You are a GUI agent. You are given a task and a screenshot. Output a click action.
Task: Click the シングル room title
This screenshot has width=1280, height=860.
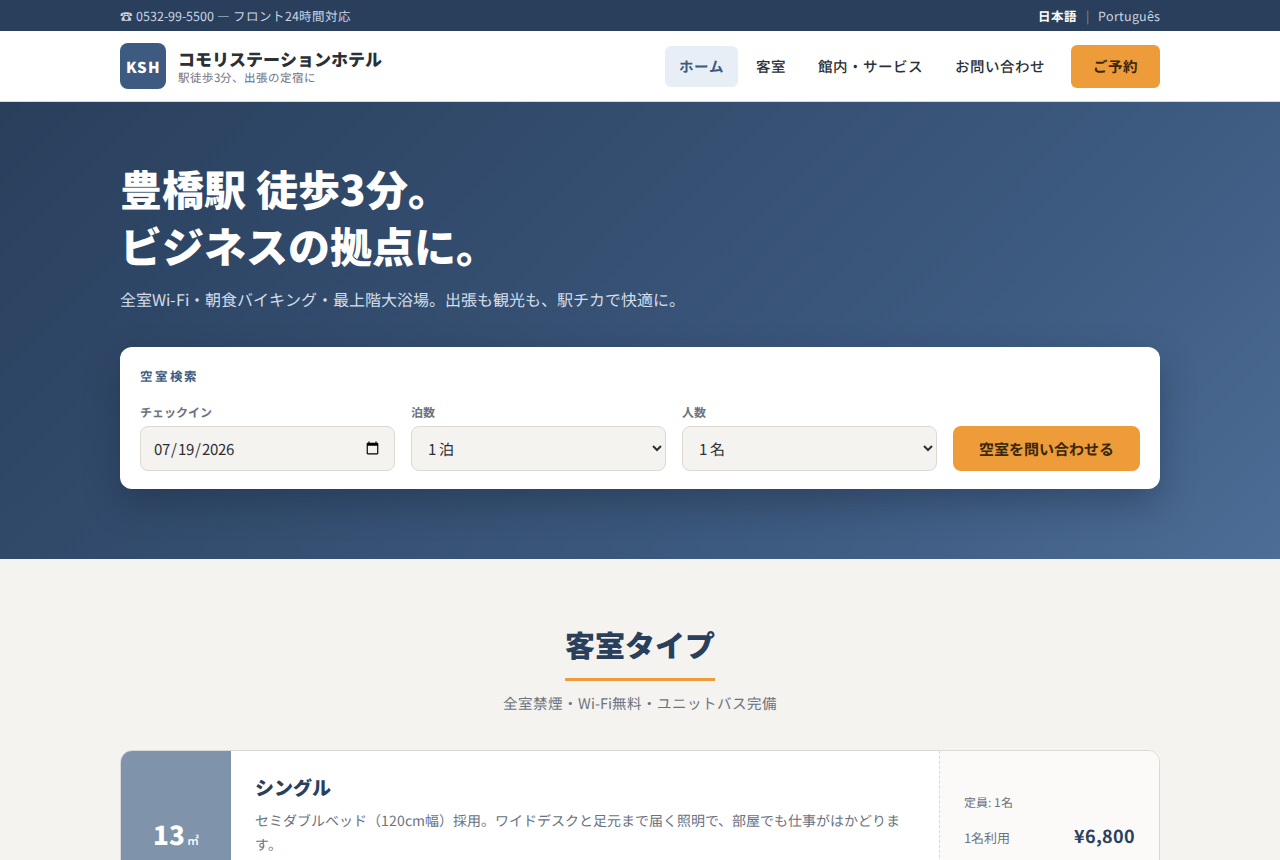click(x=292, y=787)
